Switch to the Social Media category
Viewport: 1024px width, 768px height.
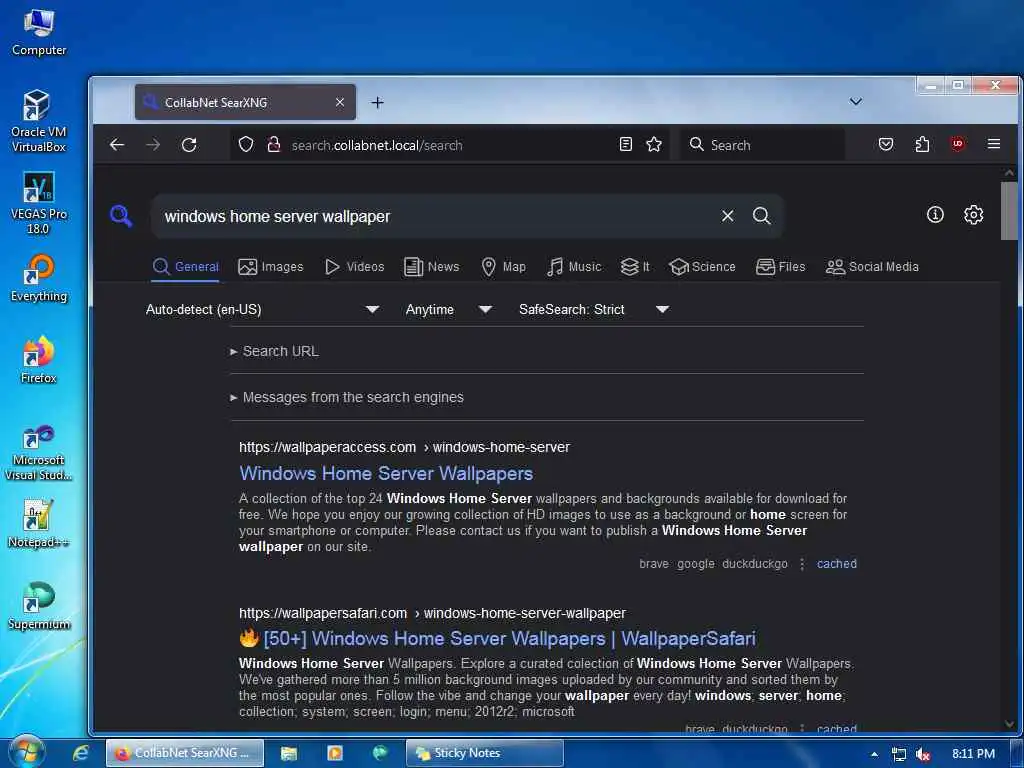tap(872, 266)
